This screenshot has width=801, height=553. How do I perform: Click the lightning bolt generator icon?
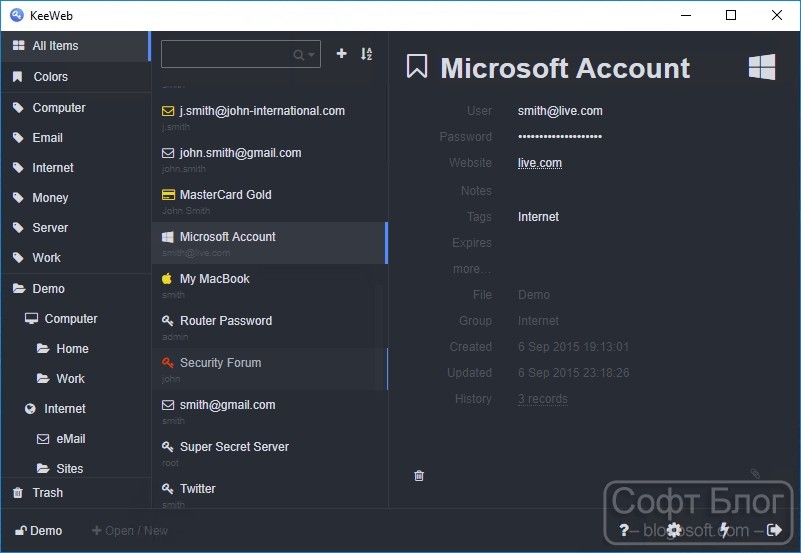click(724, 530)
